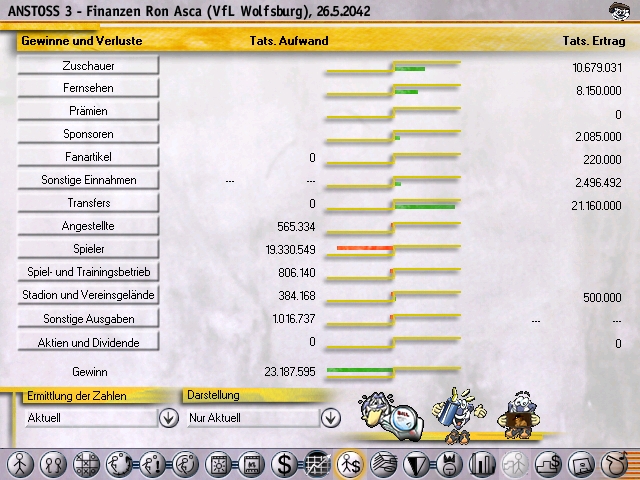Open Spiel- und Trainingsbetrieb details

click(88, 271)
